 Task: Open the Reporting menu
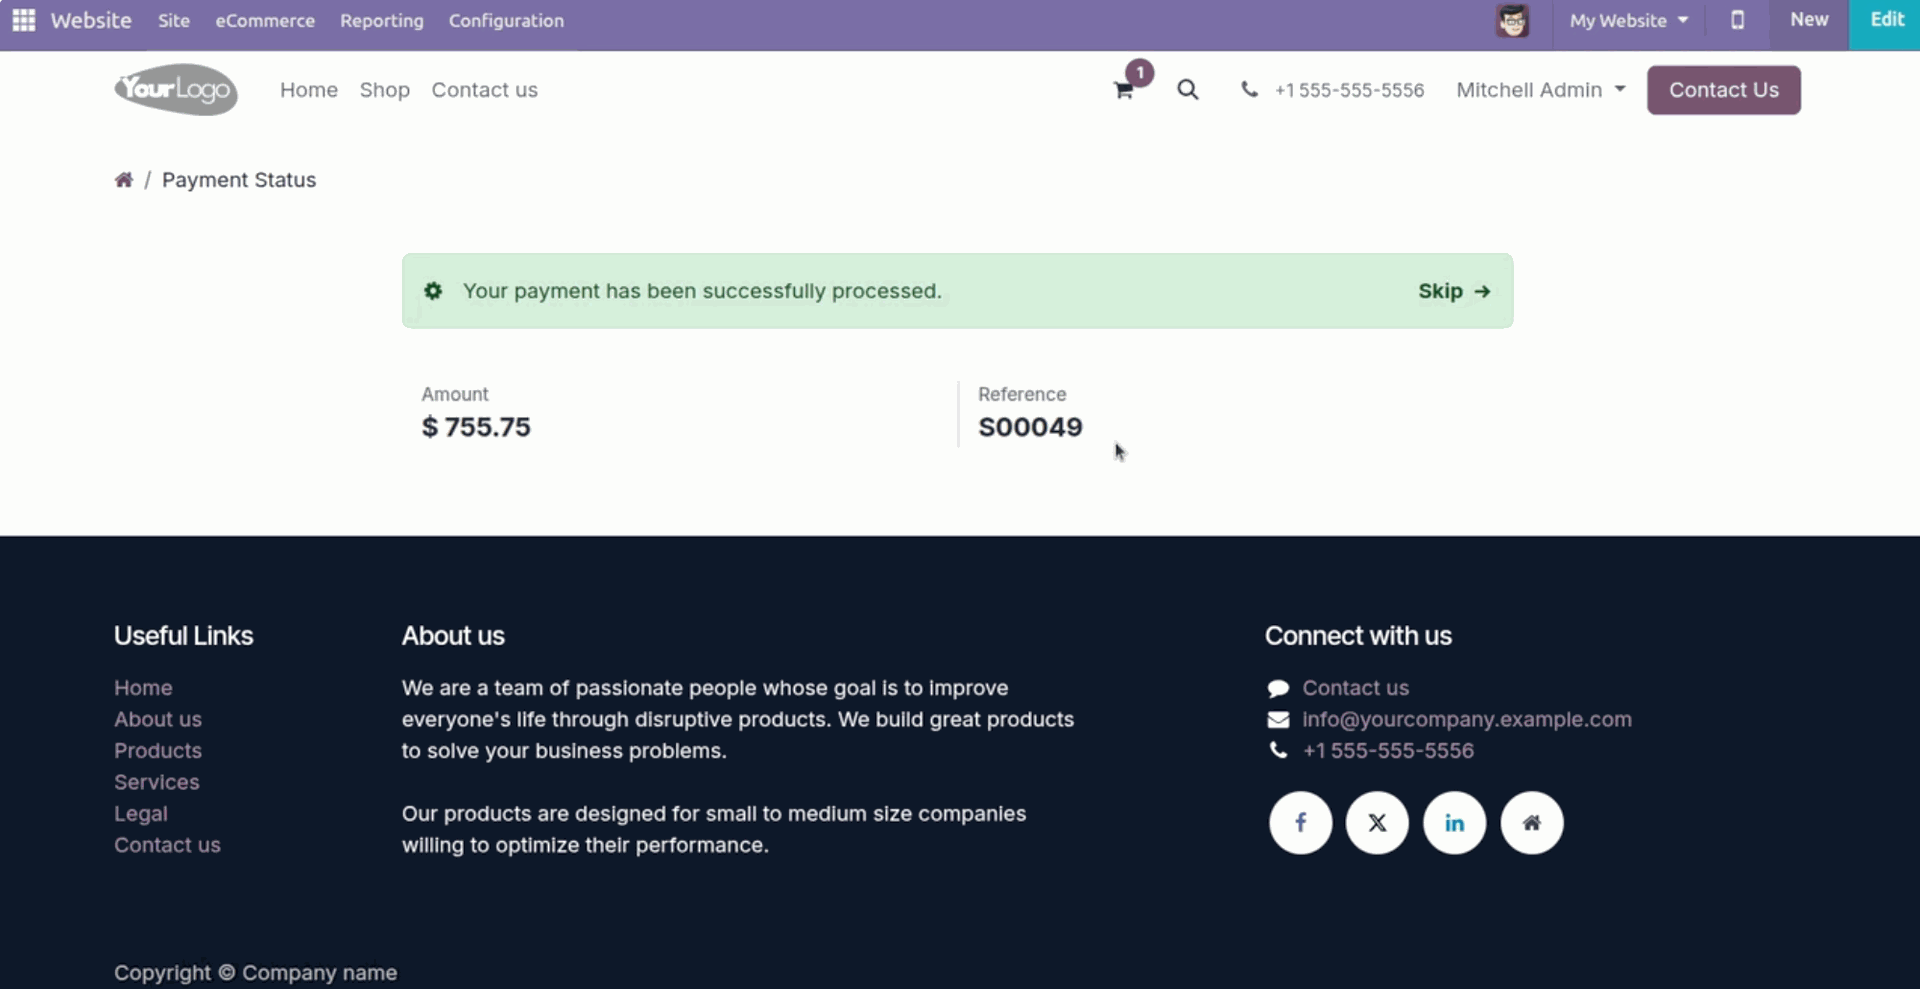pos(381,20)
